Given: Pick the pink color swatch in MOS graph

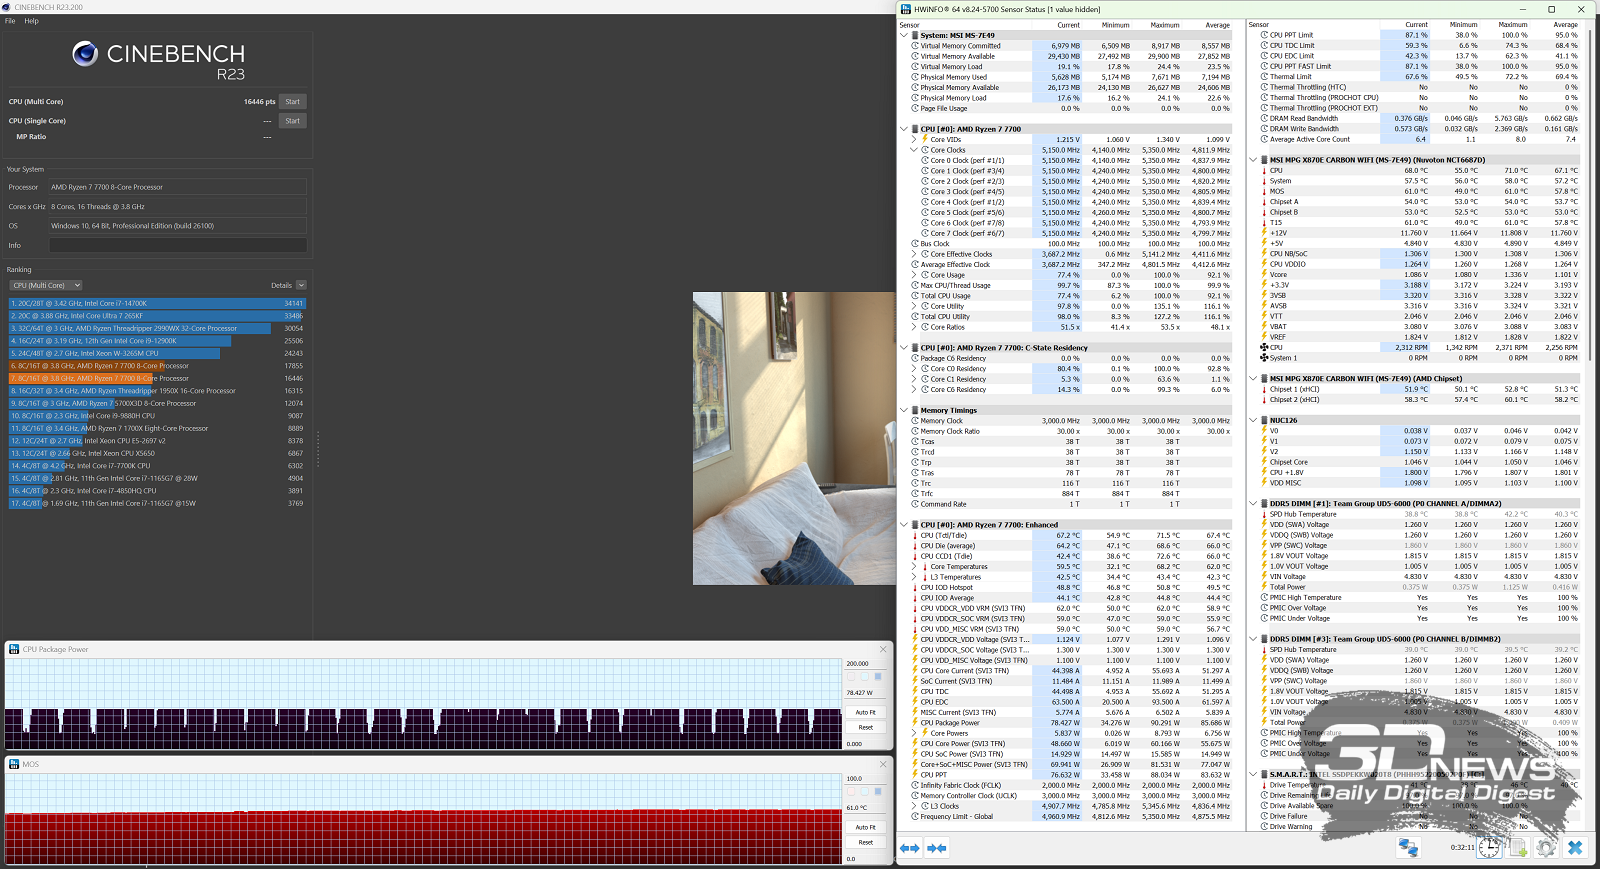Looking at the screenshot, I should [x=852, y=792].
